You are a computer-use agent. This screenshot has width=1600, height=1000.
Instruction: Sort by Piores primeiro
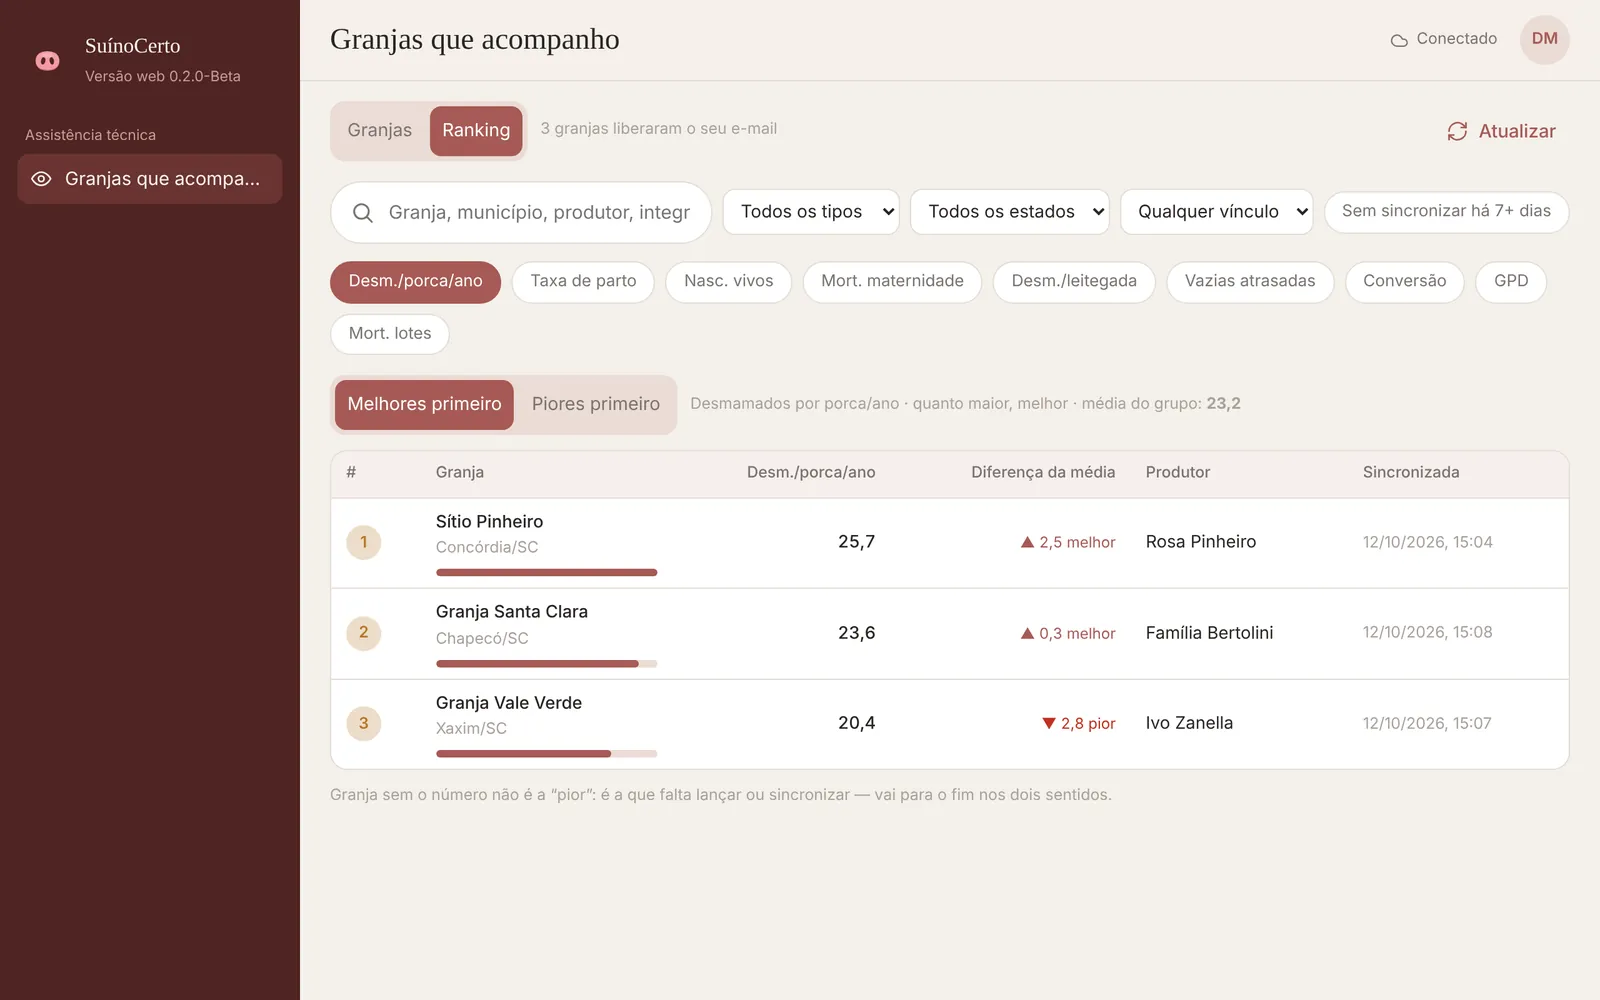tap(596, 405)
